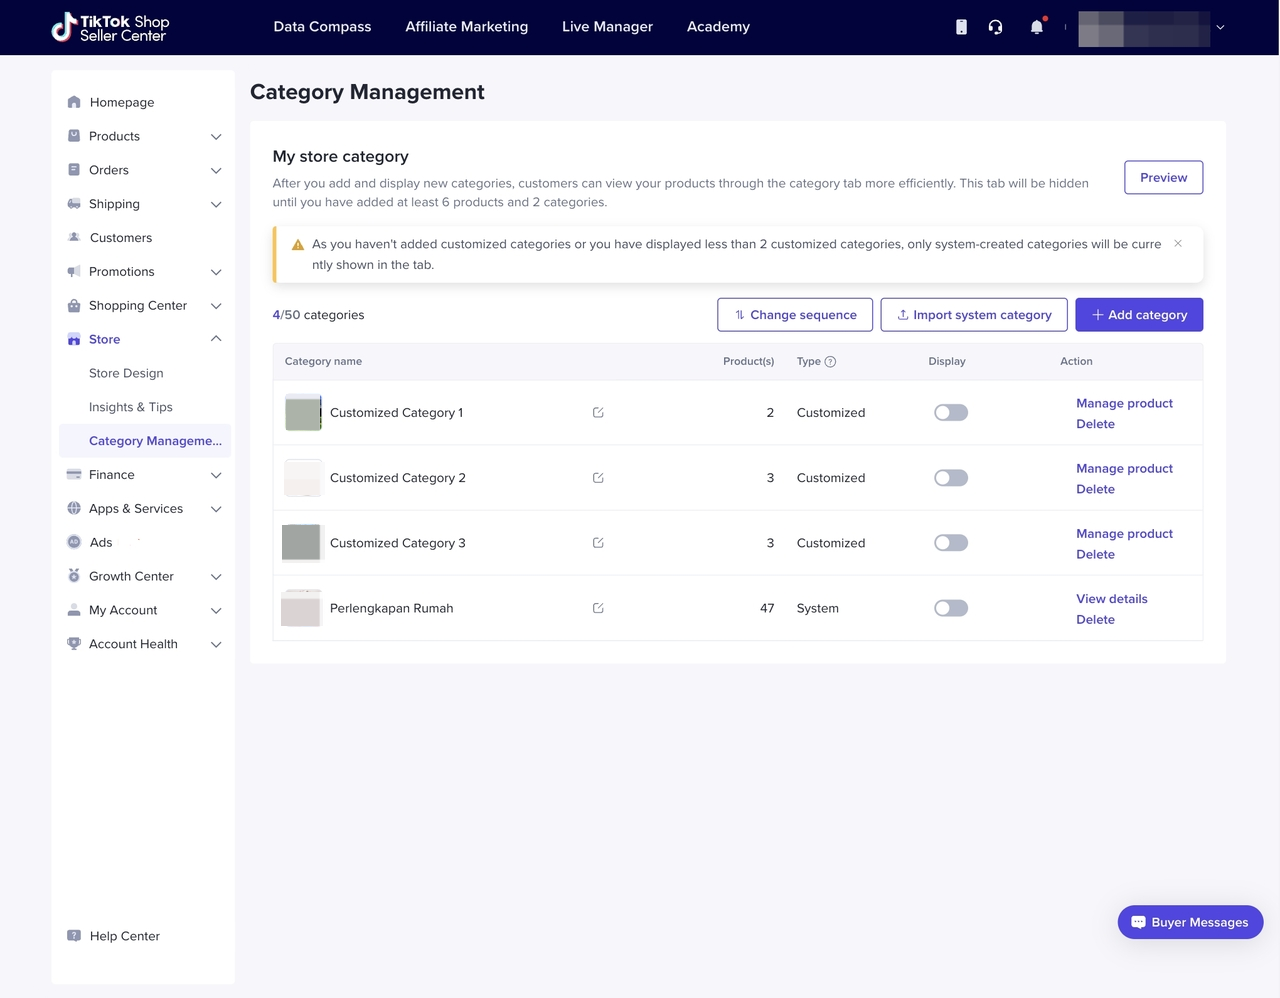Click edit icon for Customized Category 3
The image size is (1280, 998).
click(598, 543)
